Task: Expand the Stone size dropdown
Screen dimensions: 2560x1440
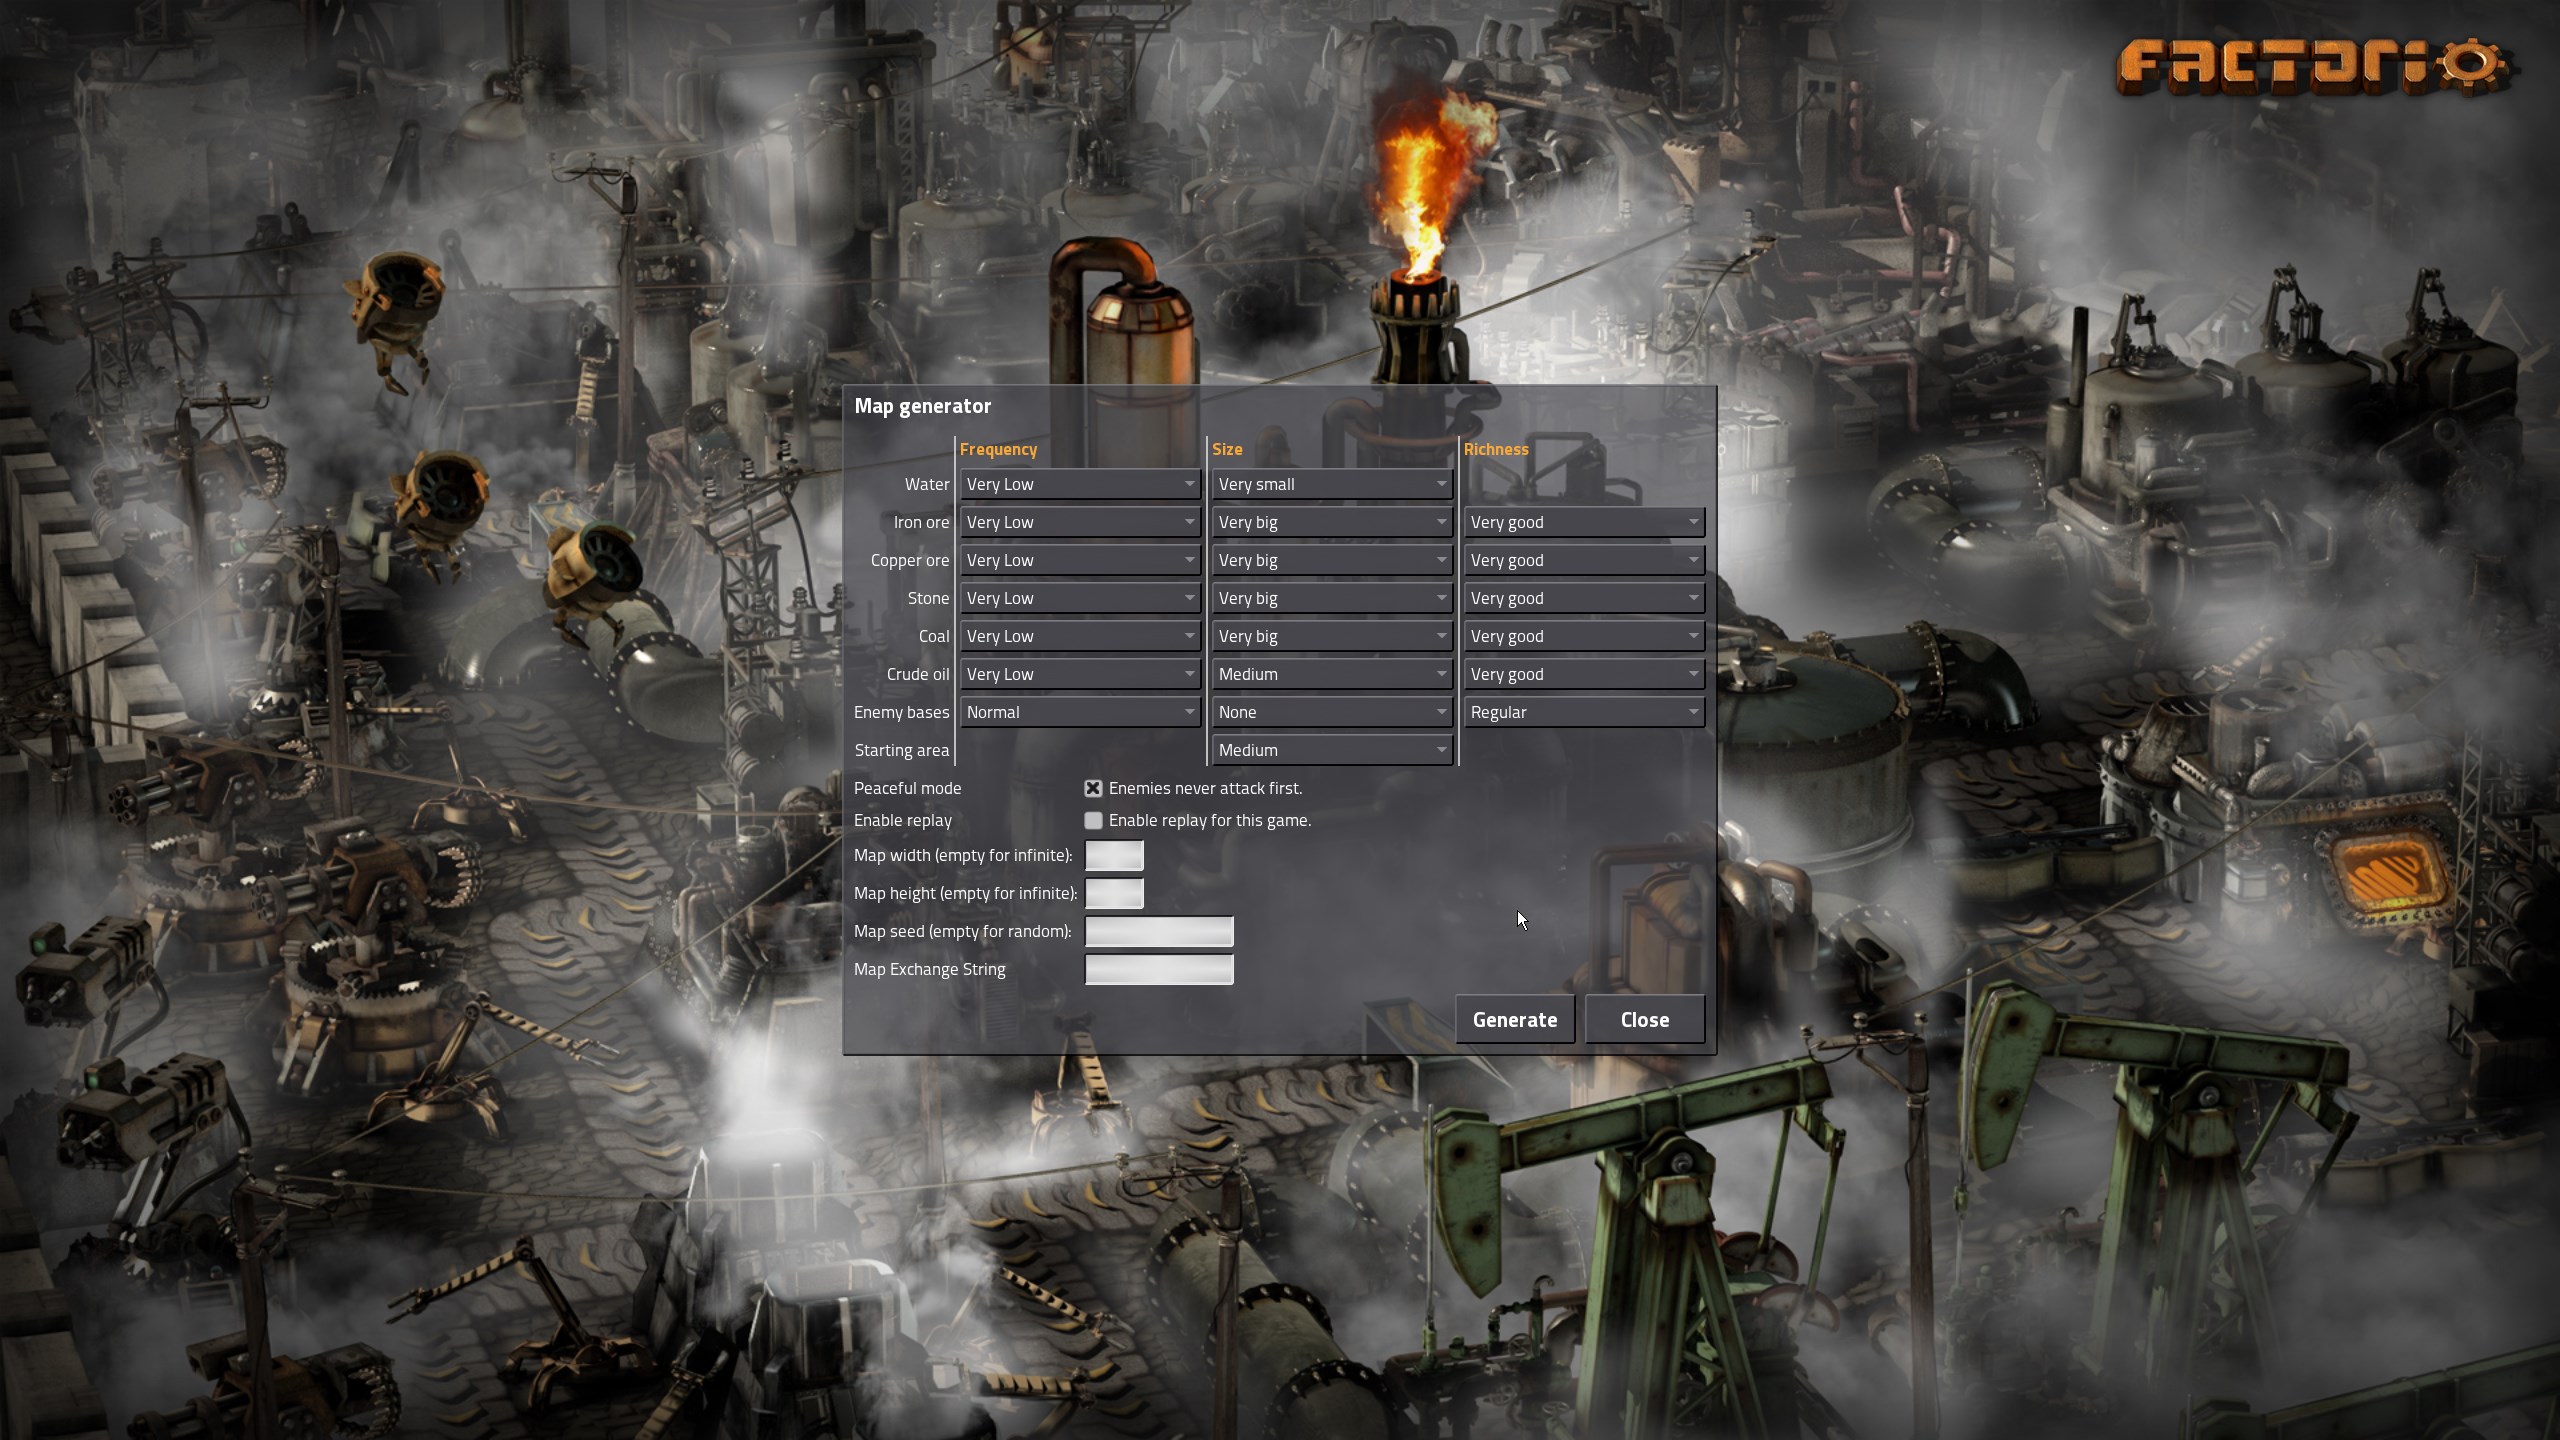Action: point(1329,598)
